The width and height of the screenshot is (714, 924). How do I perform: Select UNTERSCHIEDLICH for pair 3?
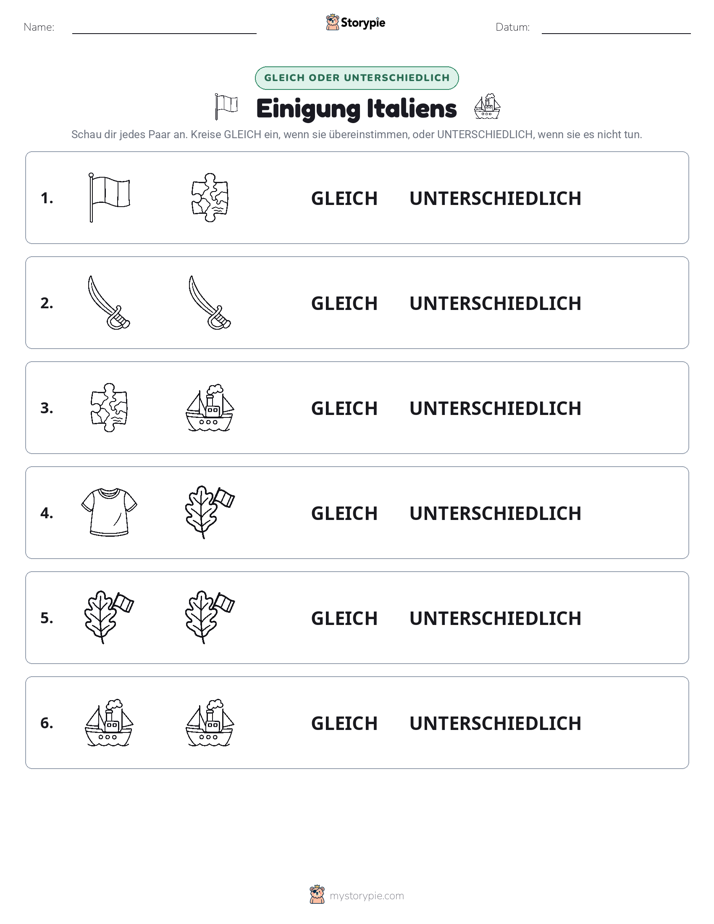(x=495, y=408)
